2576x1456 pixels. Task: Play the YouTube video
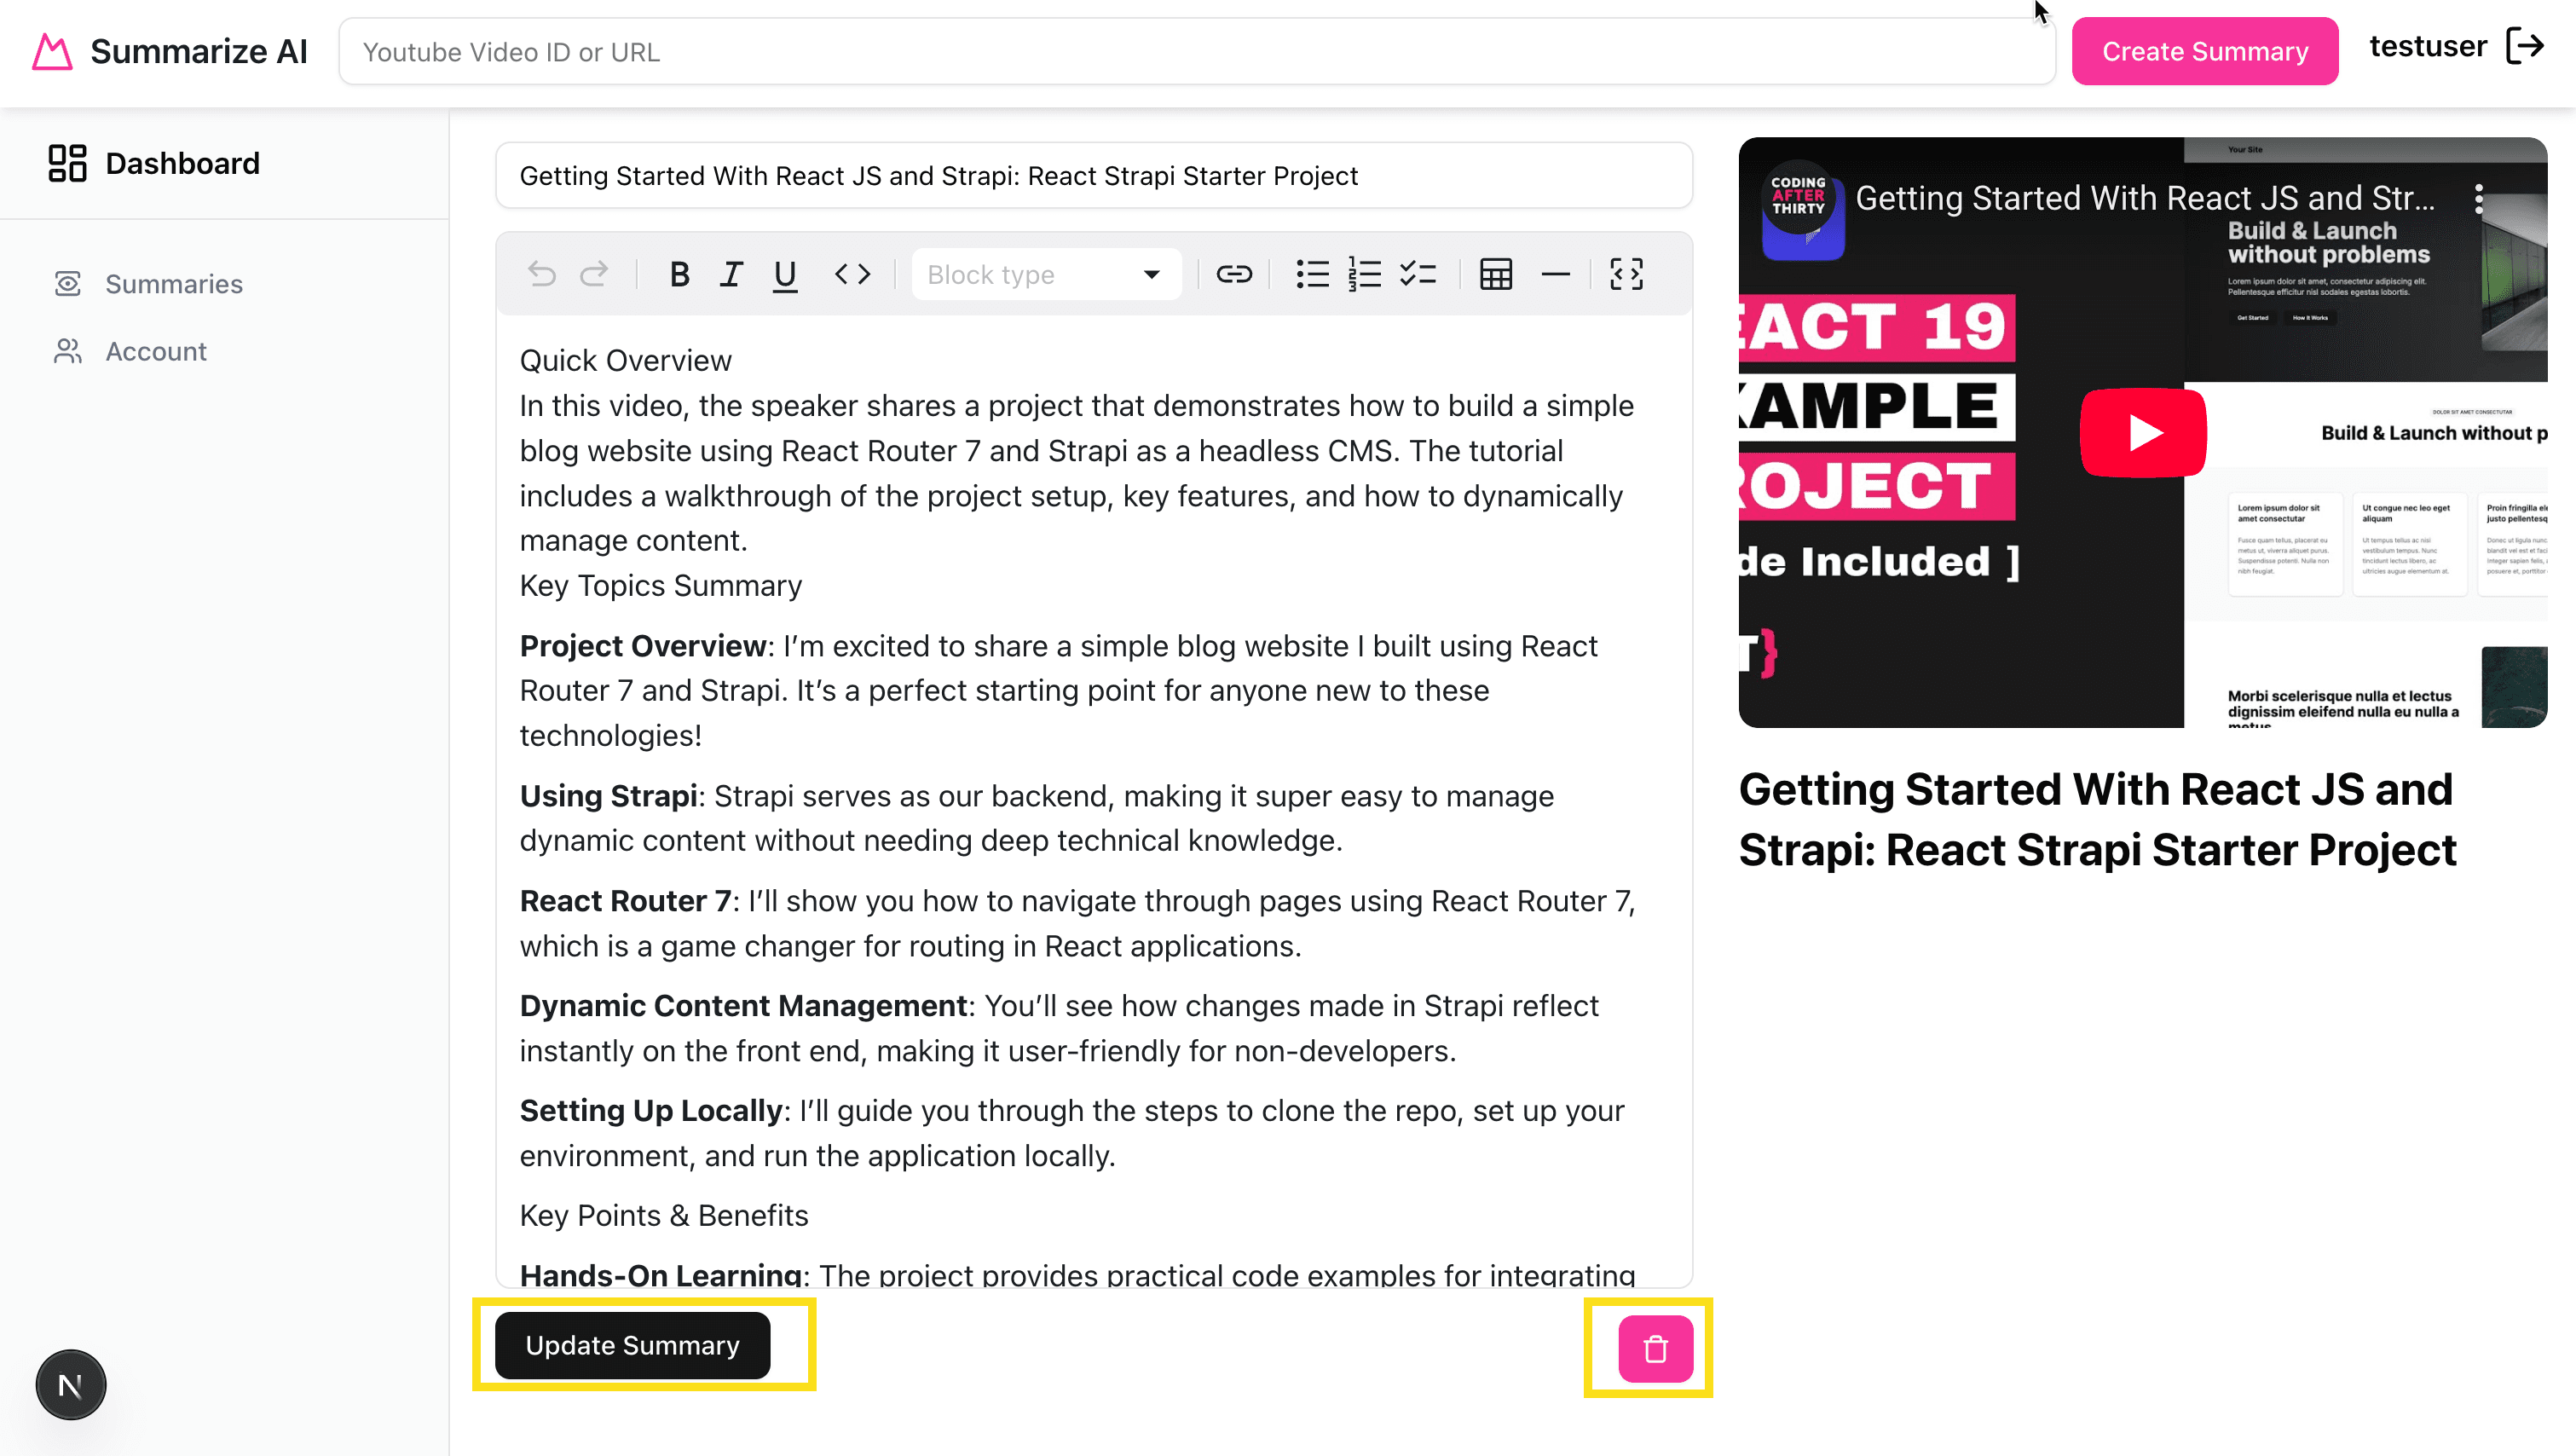point(2143,432)
